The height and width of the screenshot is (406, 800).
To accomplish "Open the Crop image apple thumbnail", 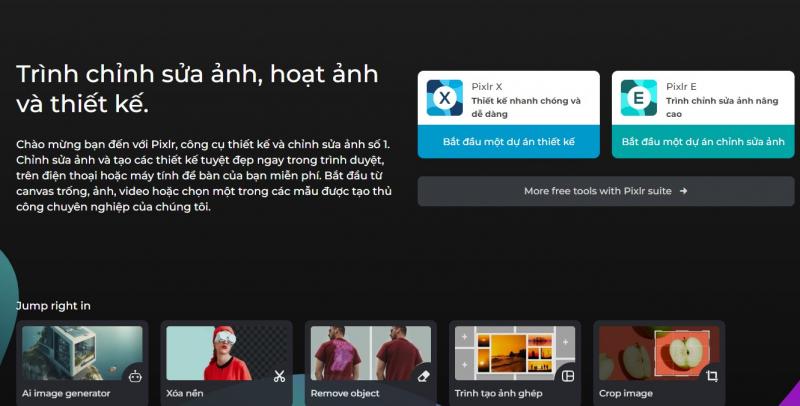I will (x=659, y=353).
